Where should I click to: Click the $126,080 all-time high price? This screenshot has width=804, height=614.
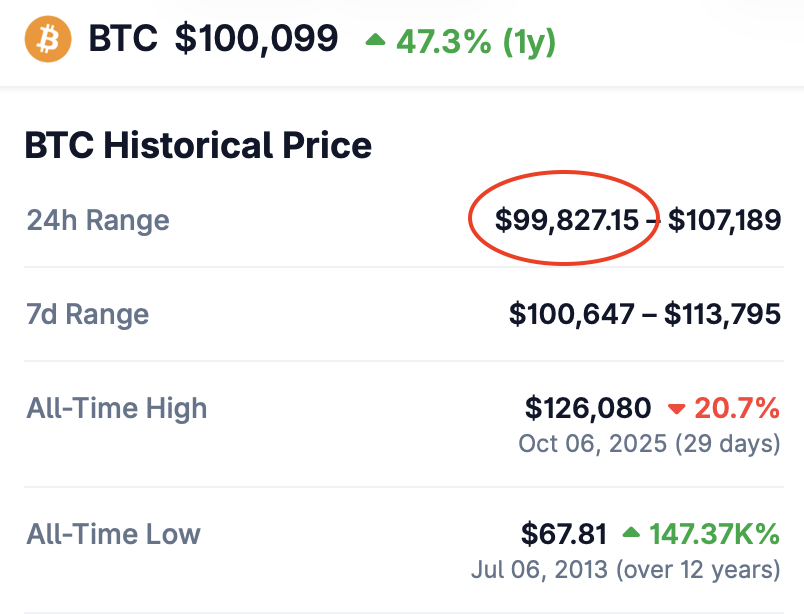[588, 408]
